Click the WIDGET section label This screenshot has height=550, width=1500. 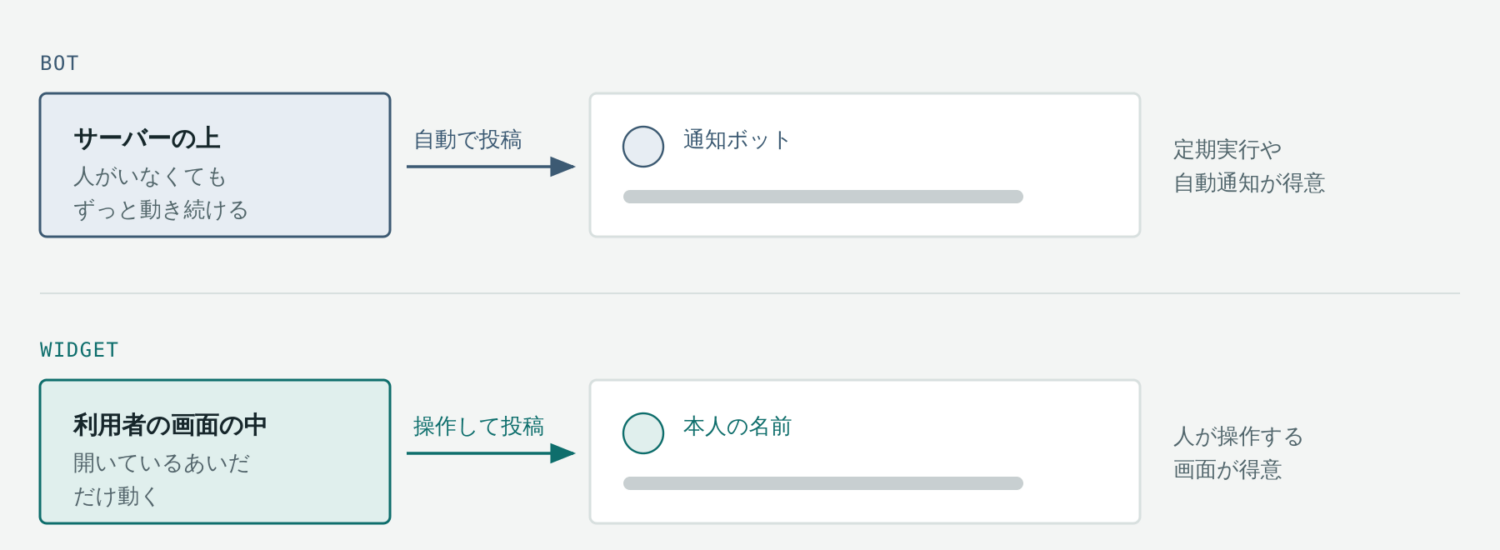79,350
